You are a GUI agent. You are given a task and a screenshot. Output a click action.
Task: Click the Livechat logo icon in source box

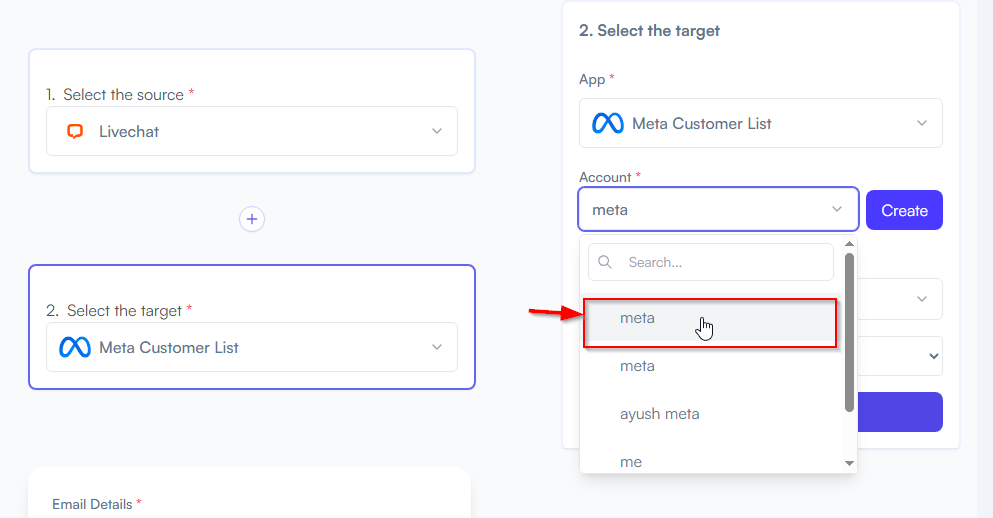click(75, 131)
